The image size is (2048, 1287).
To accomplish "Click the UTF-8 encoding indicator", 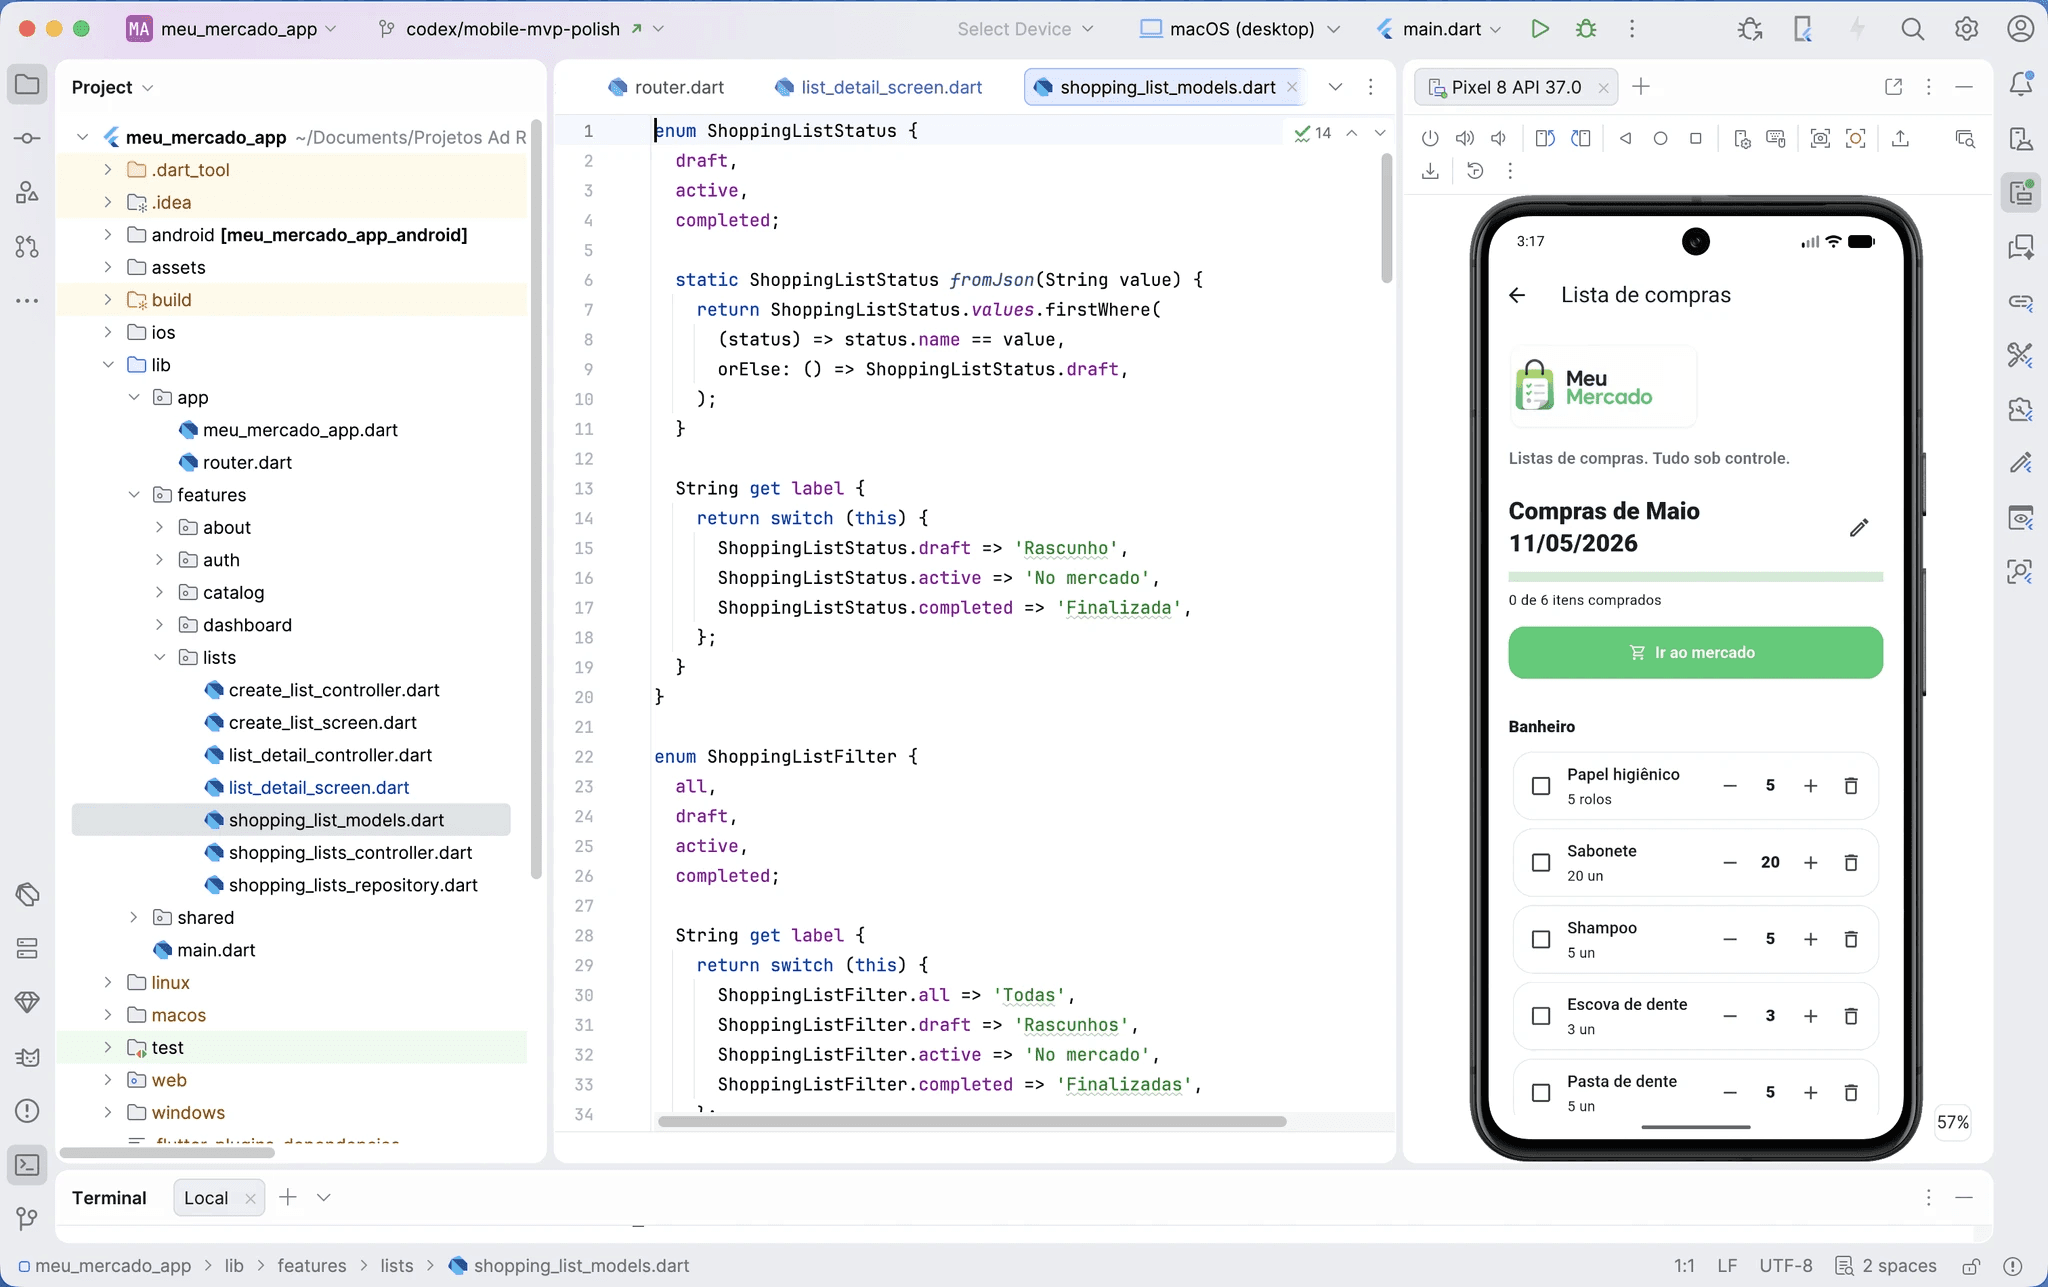I will coord(1786,1266).
